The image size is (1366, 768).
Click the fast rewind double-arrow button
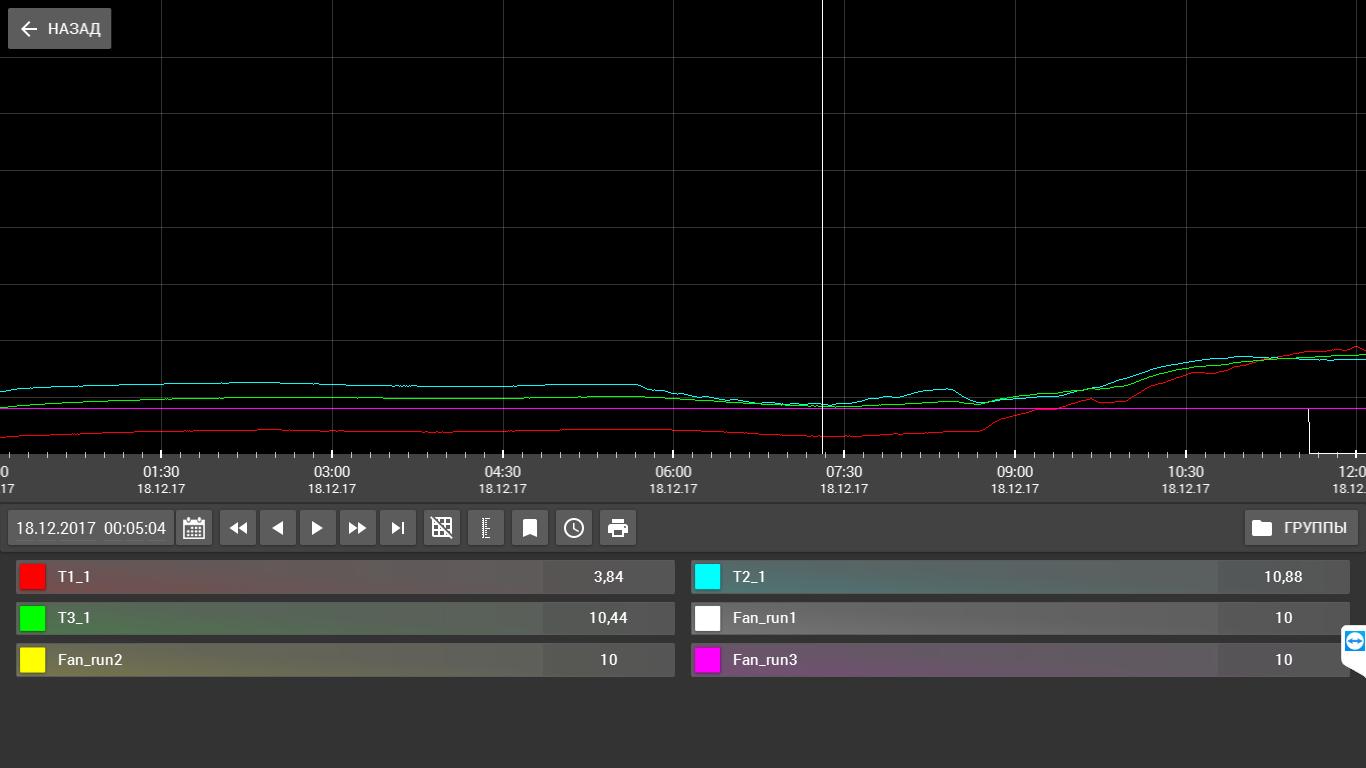coord(238,528)
